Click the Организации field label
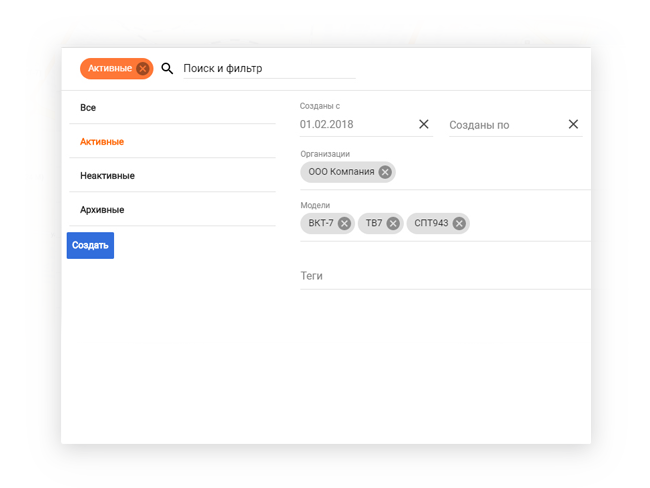Image resolution: width=650 pixels, height=488 pixels. click(x=325, y=154)
